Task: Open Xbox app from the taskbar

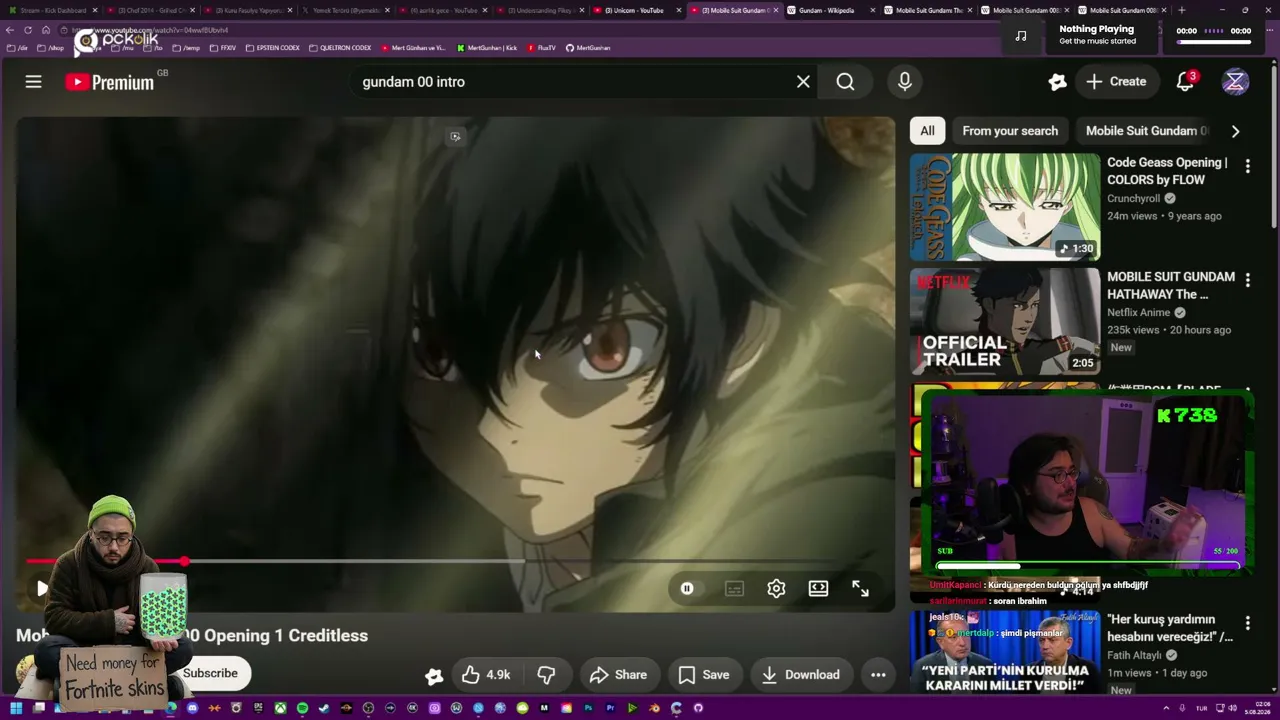Action: pyautogui.click(x=280, y=708)
